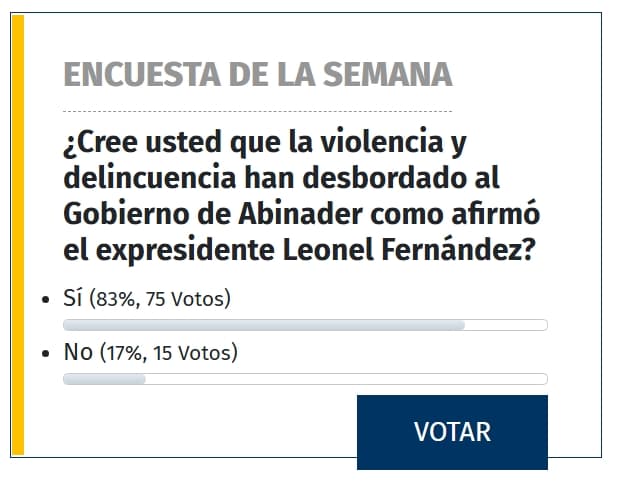Click the word Abinader in the question
This screenshot has width=626, height=487.
pyautogui.click(x=300, y=214)
